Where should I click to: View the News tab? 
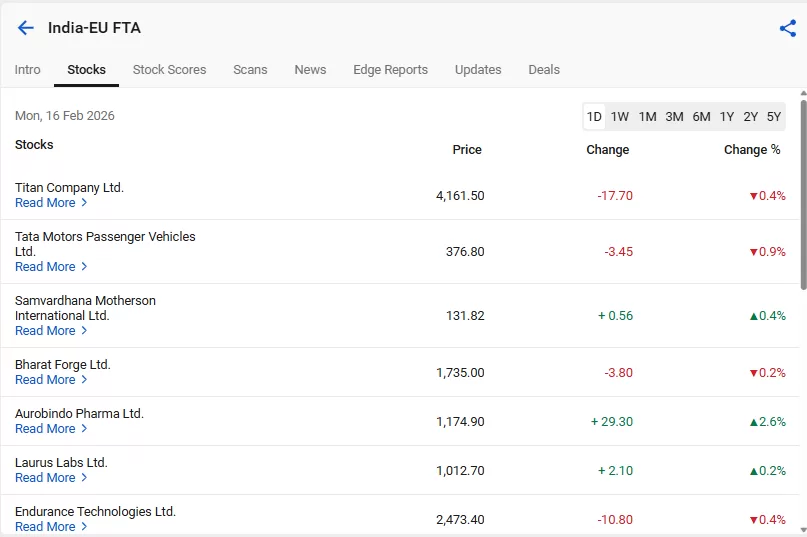(310, 70)
